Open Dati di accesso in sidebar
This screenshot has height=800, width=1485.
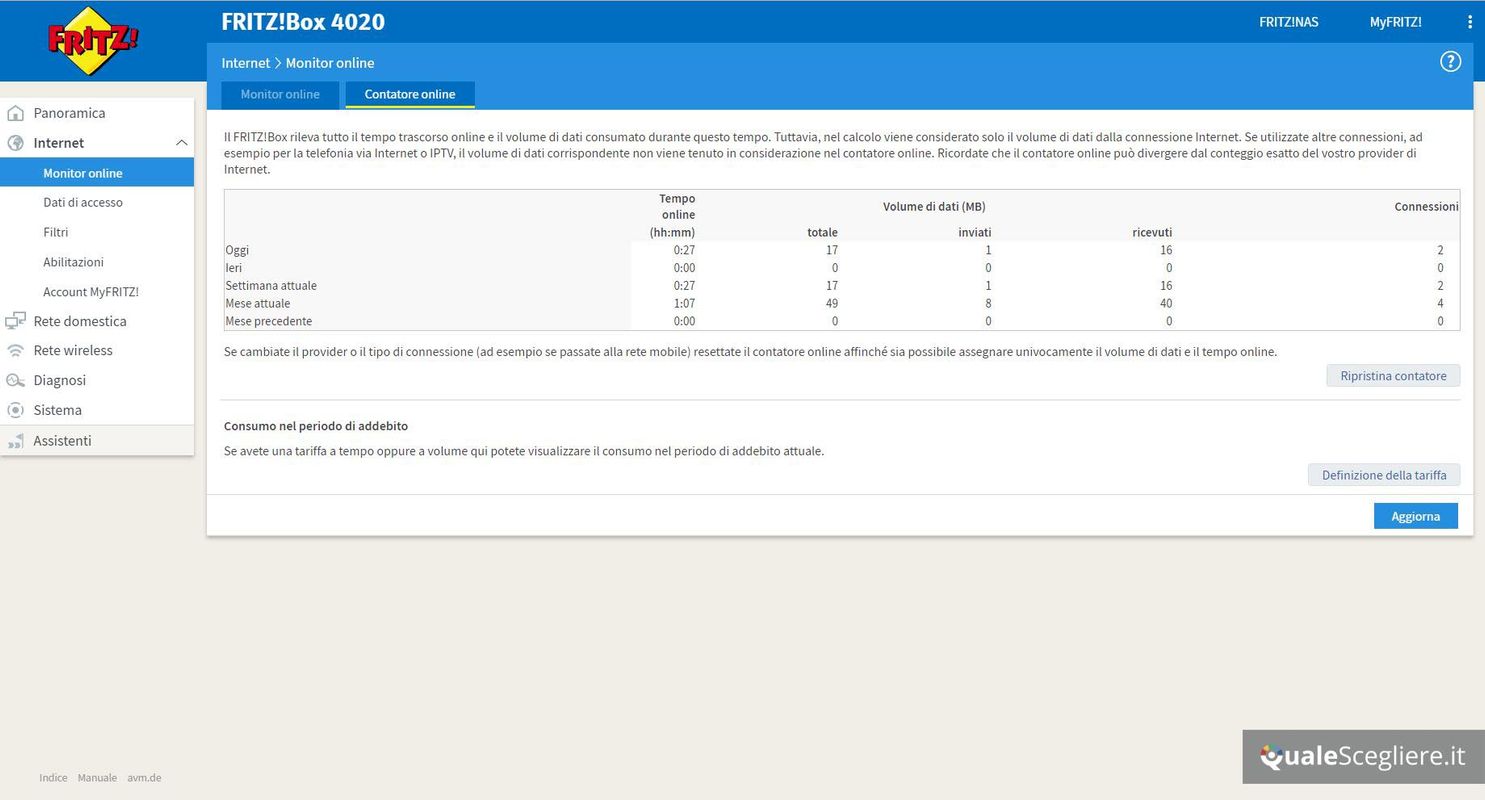click(x=83, y=202)
